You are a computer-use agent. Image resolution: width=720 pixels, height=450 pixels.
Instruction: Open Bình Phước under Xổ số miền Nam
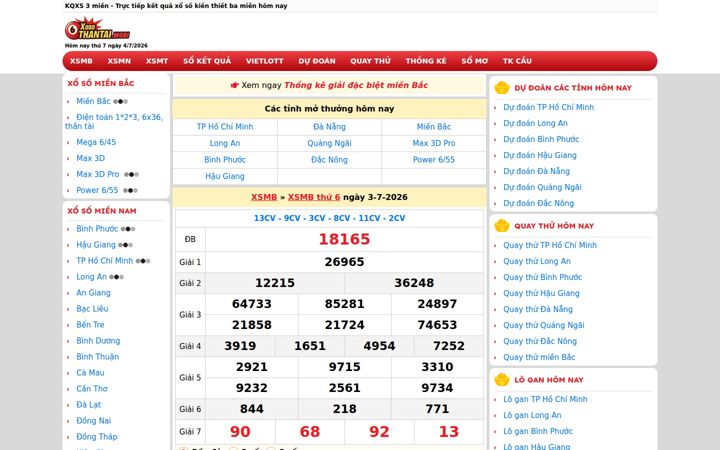click(x=97, y=229)
